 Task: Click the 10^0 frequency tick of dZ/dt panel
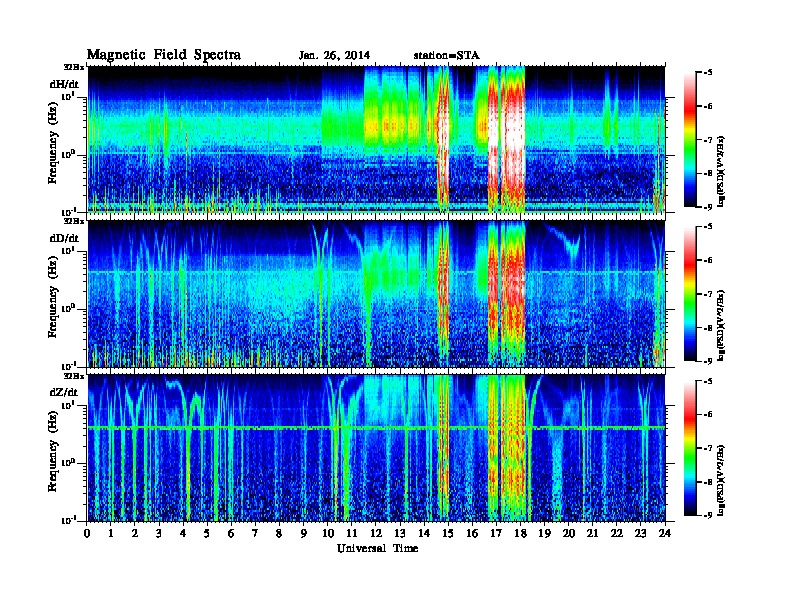click(70, 463)
